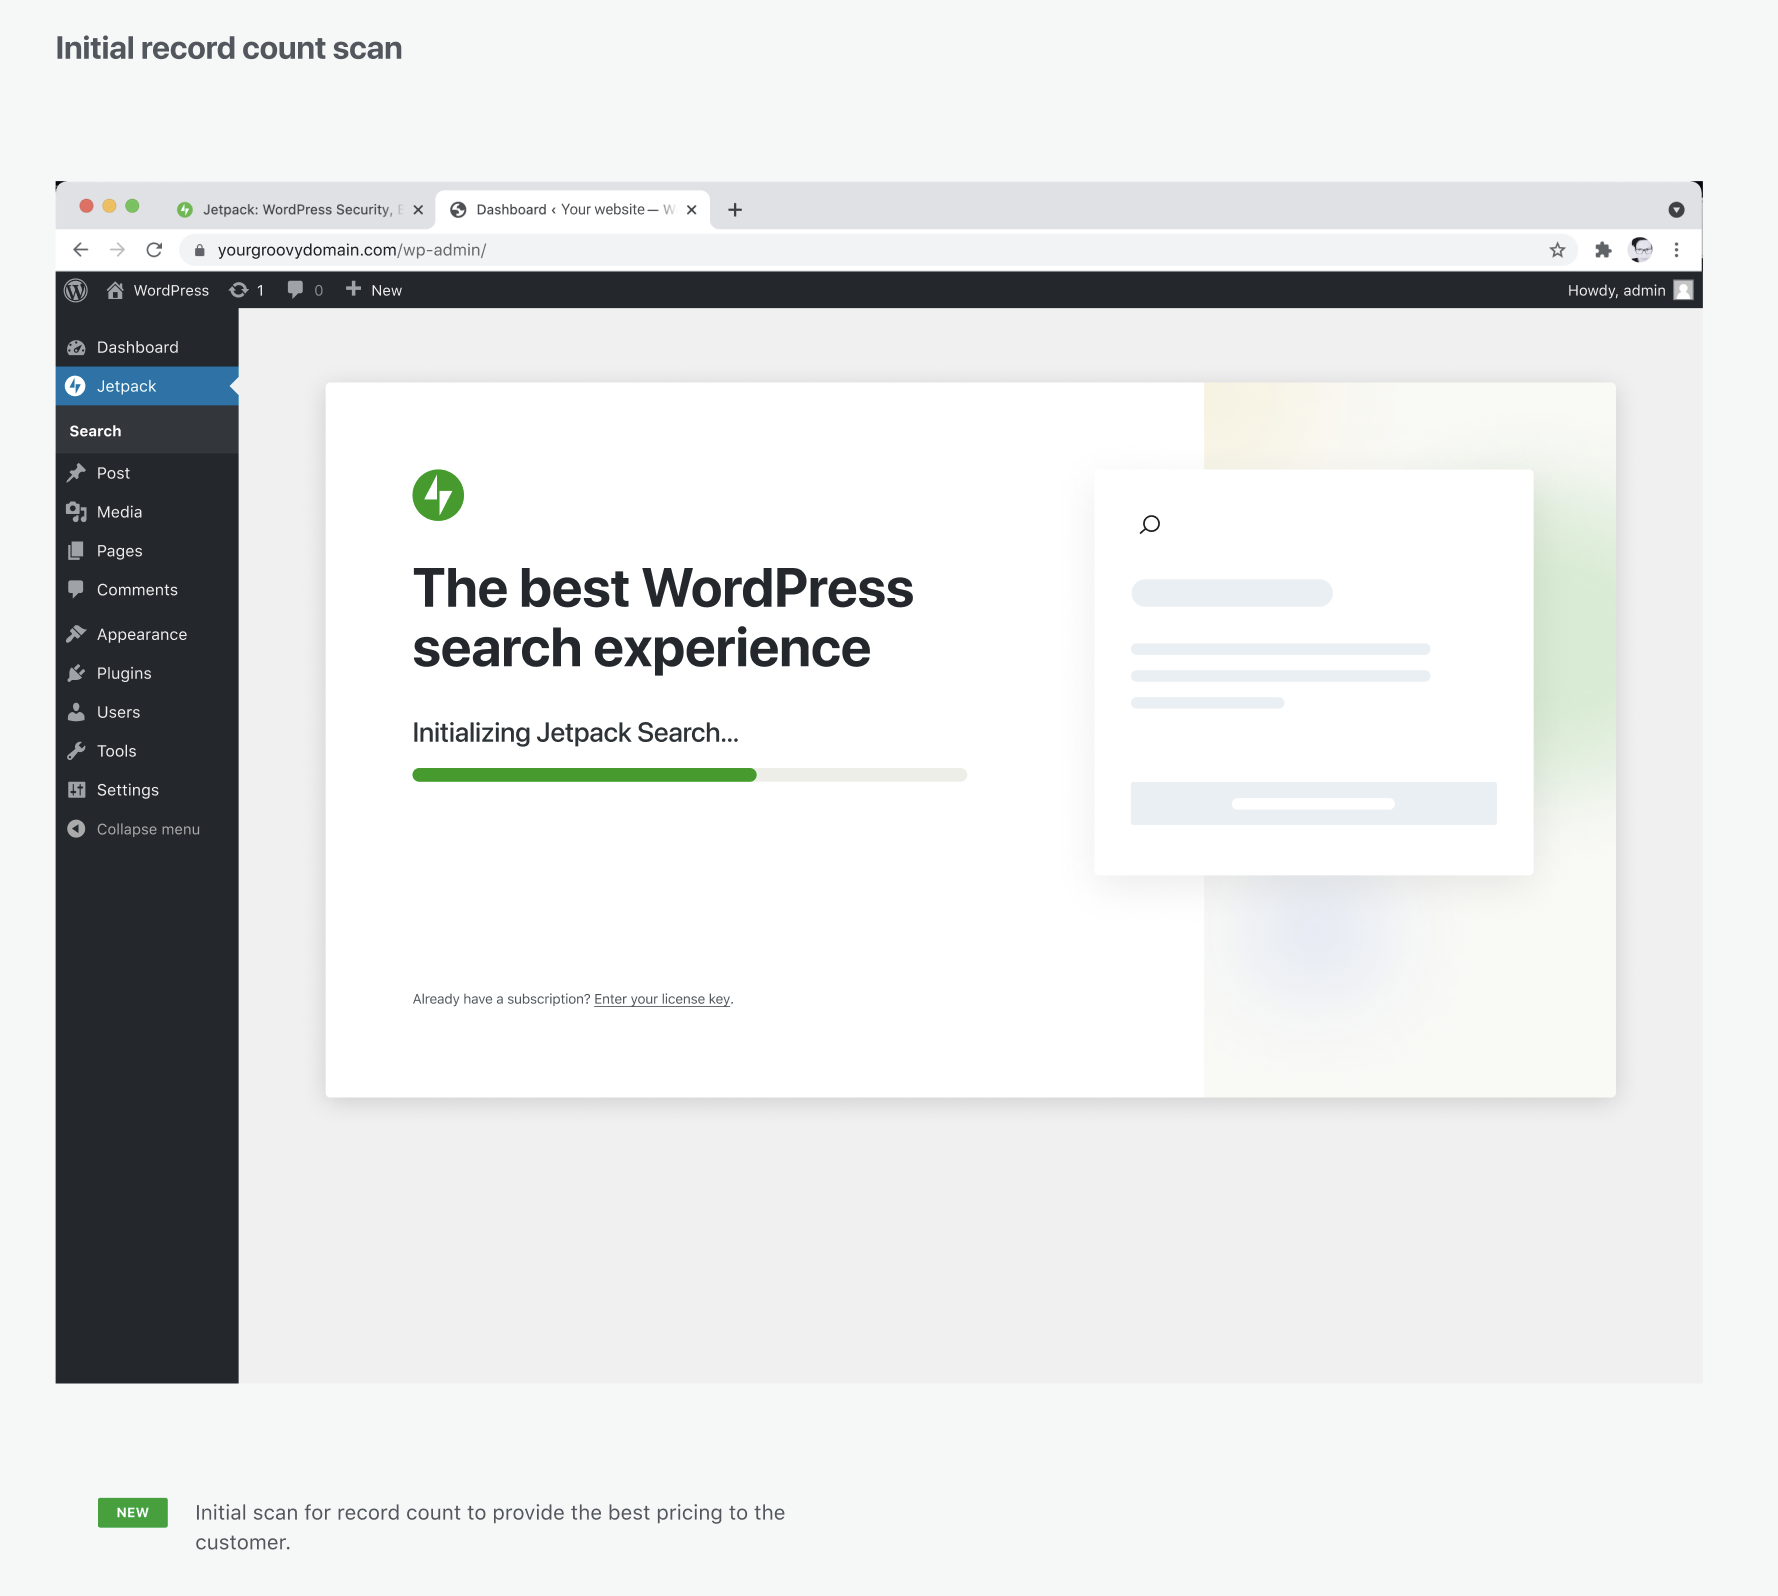This screenshot has width=1778, height=1596.
Task: Open the browser three-dot menu
Action: [1677, 250]
